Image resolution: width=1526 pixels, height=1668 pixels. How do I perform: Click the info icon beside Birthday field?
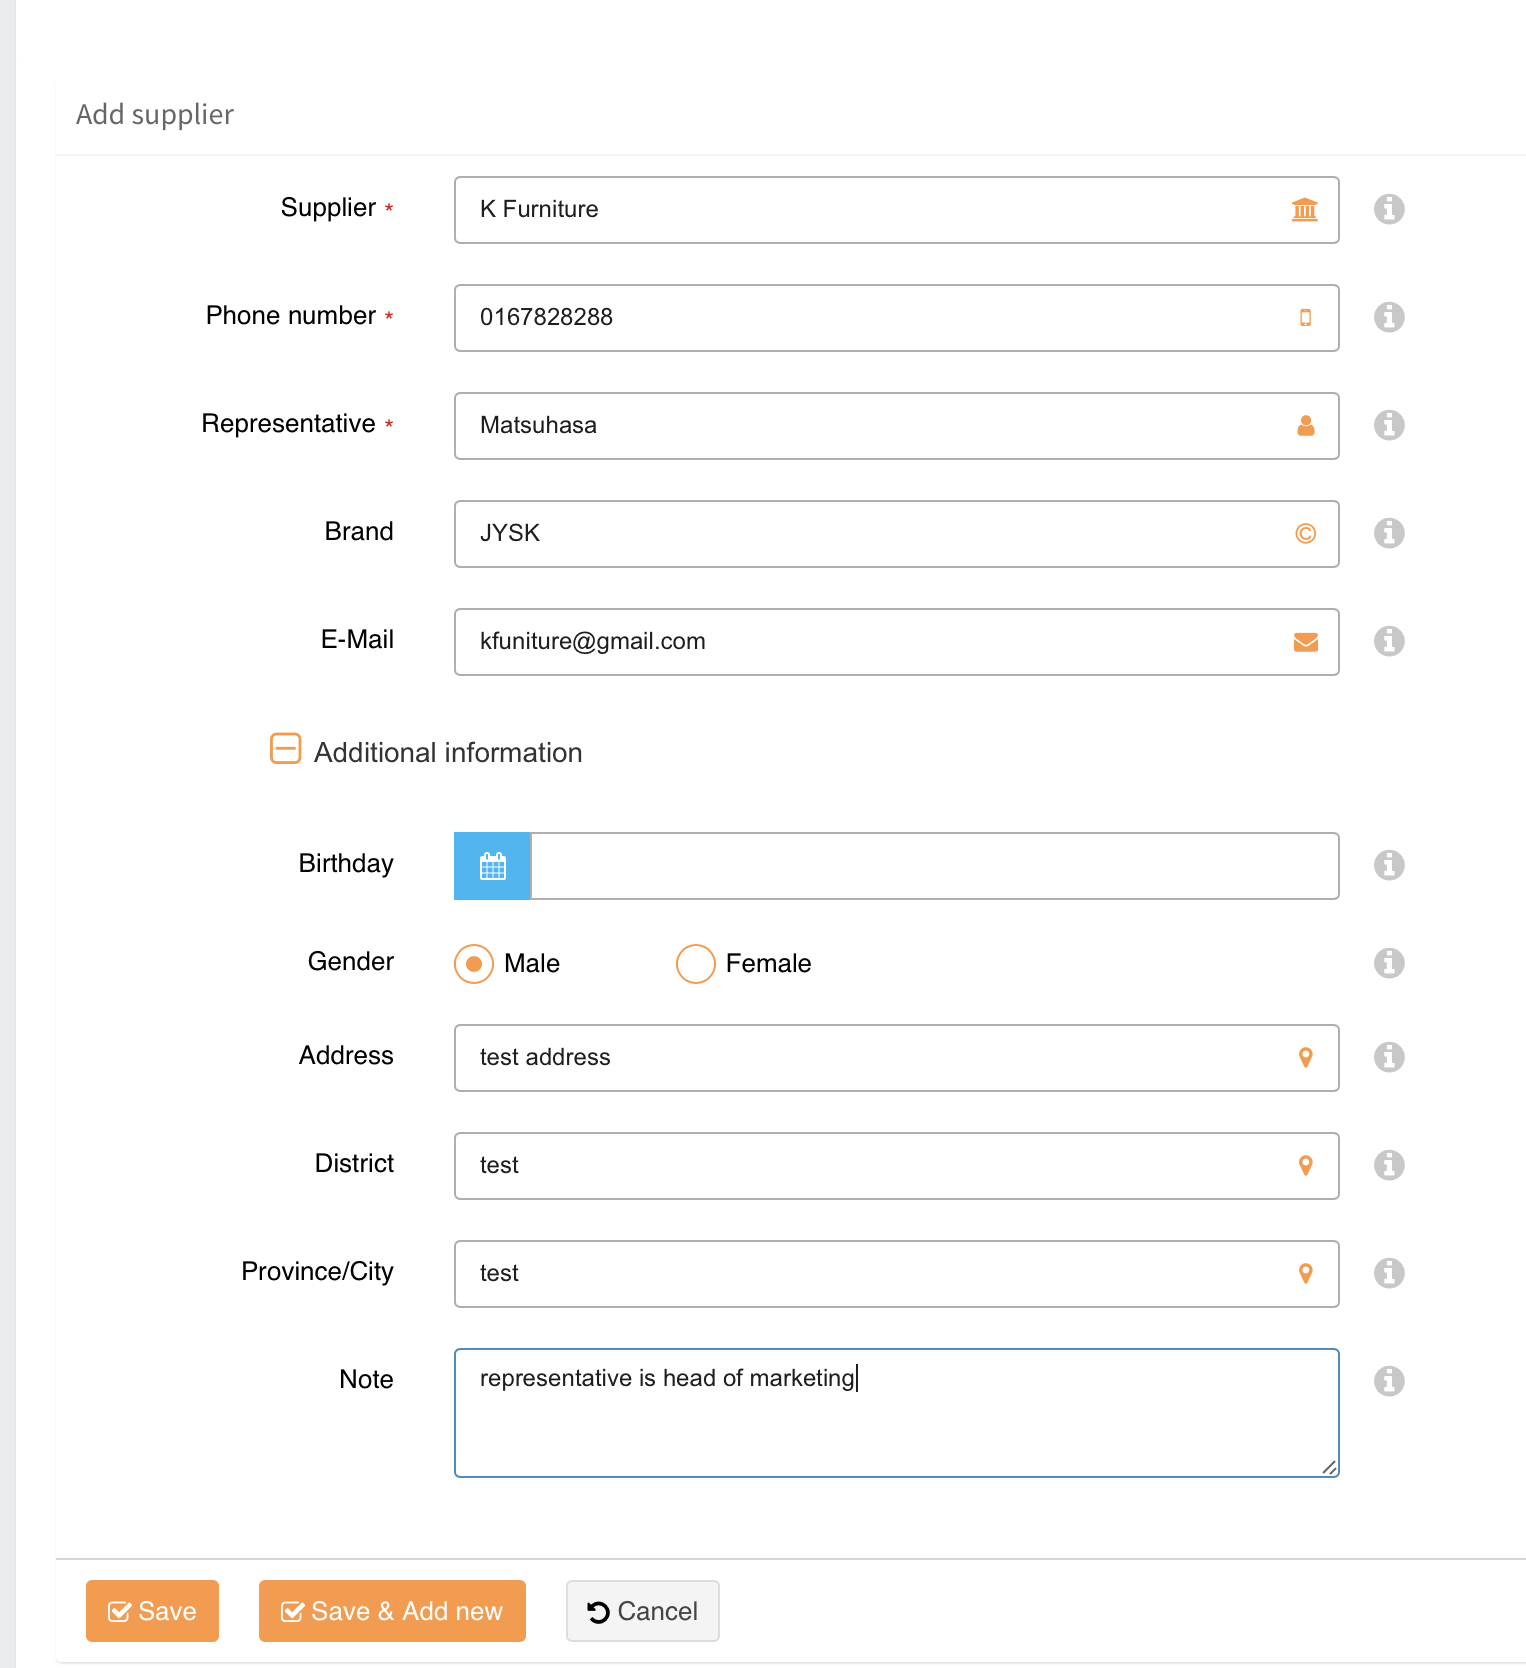1389,865
